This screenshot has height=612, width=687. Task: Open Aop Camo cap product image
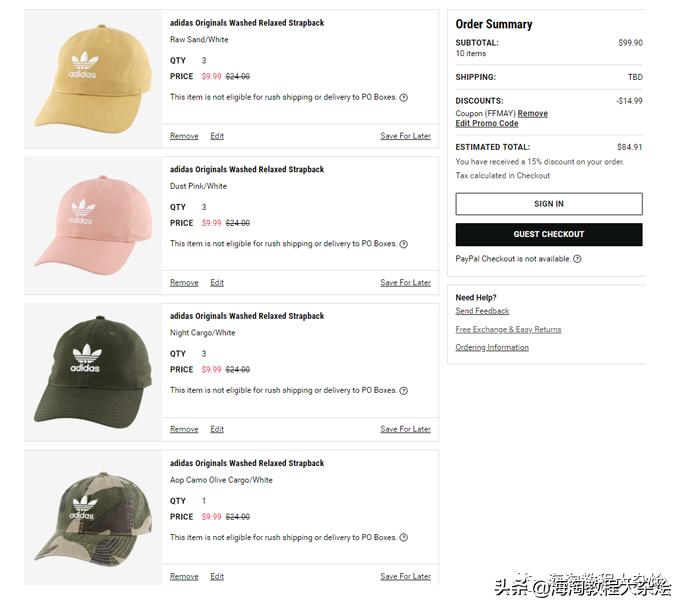coord(93,519)
